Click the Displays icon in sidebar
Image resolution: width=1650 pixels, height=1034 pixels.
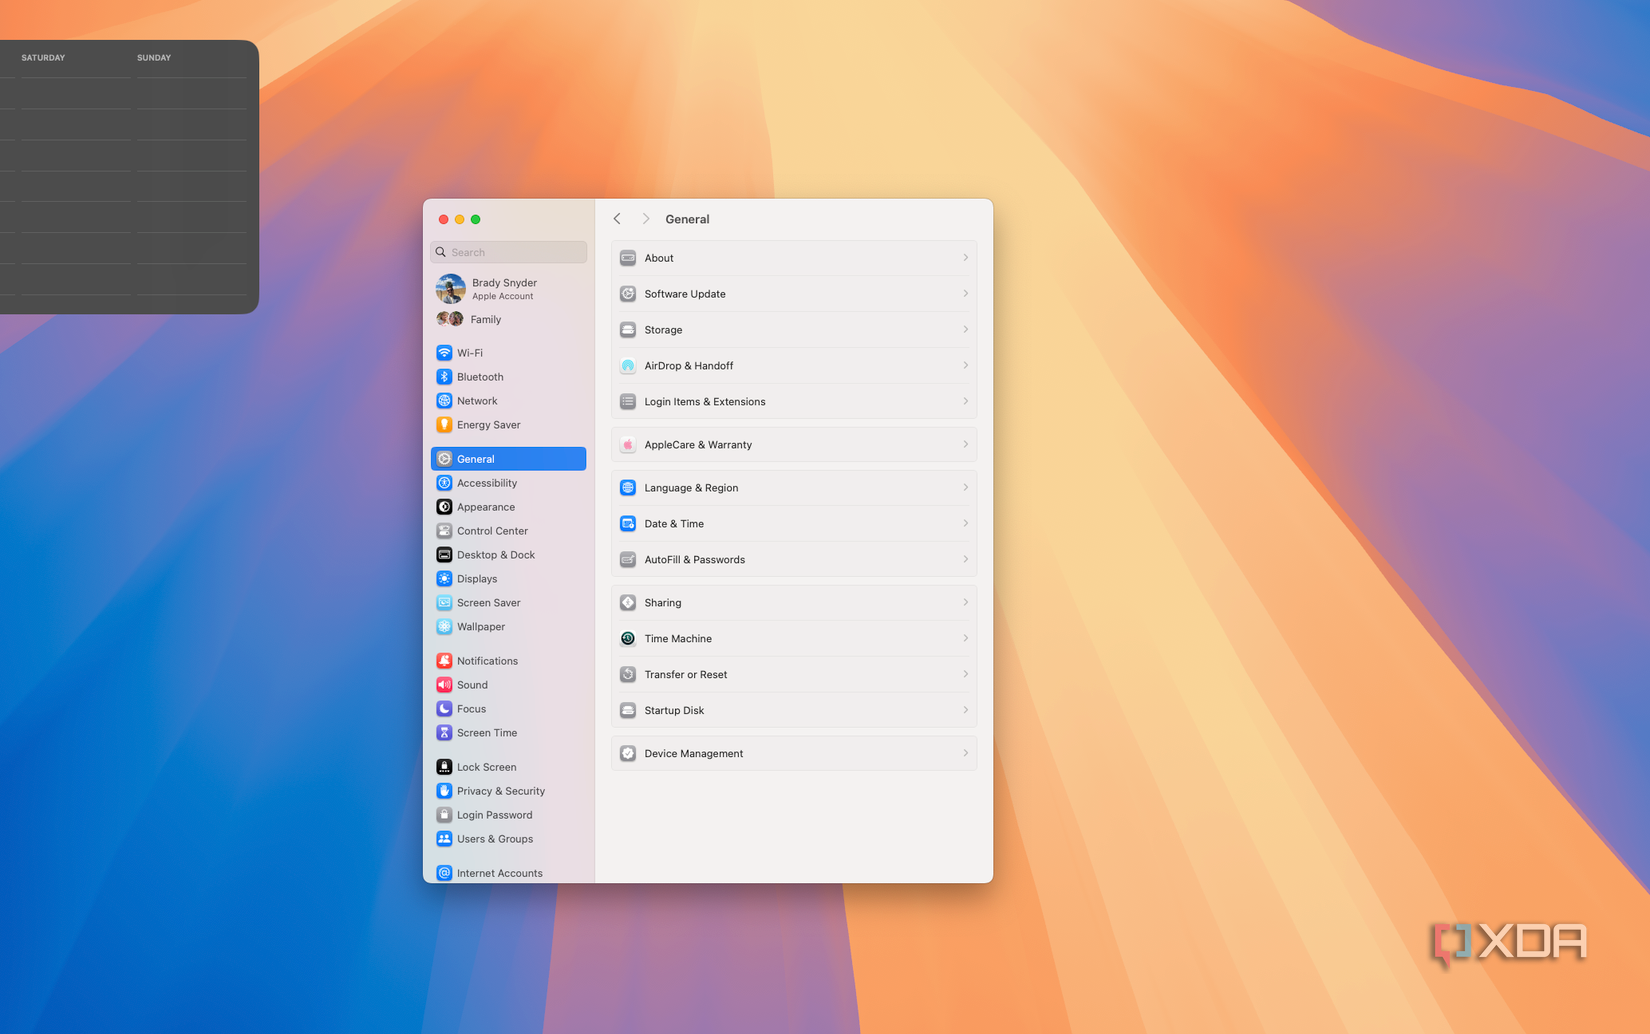tap(444, 579)
